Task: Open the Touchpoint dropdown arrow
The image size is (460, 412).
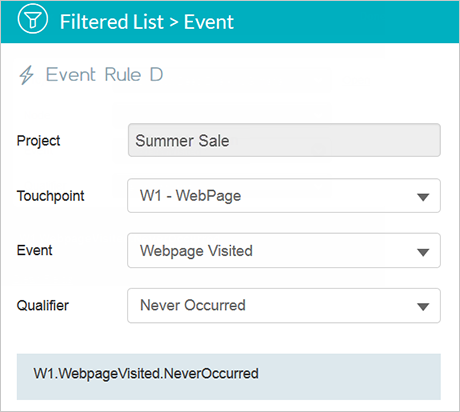Action: coord(423,197)
